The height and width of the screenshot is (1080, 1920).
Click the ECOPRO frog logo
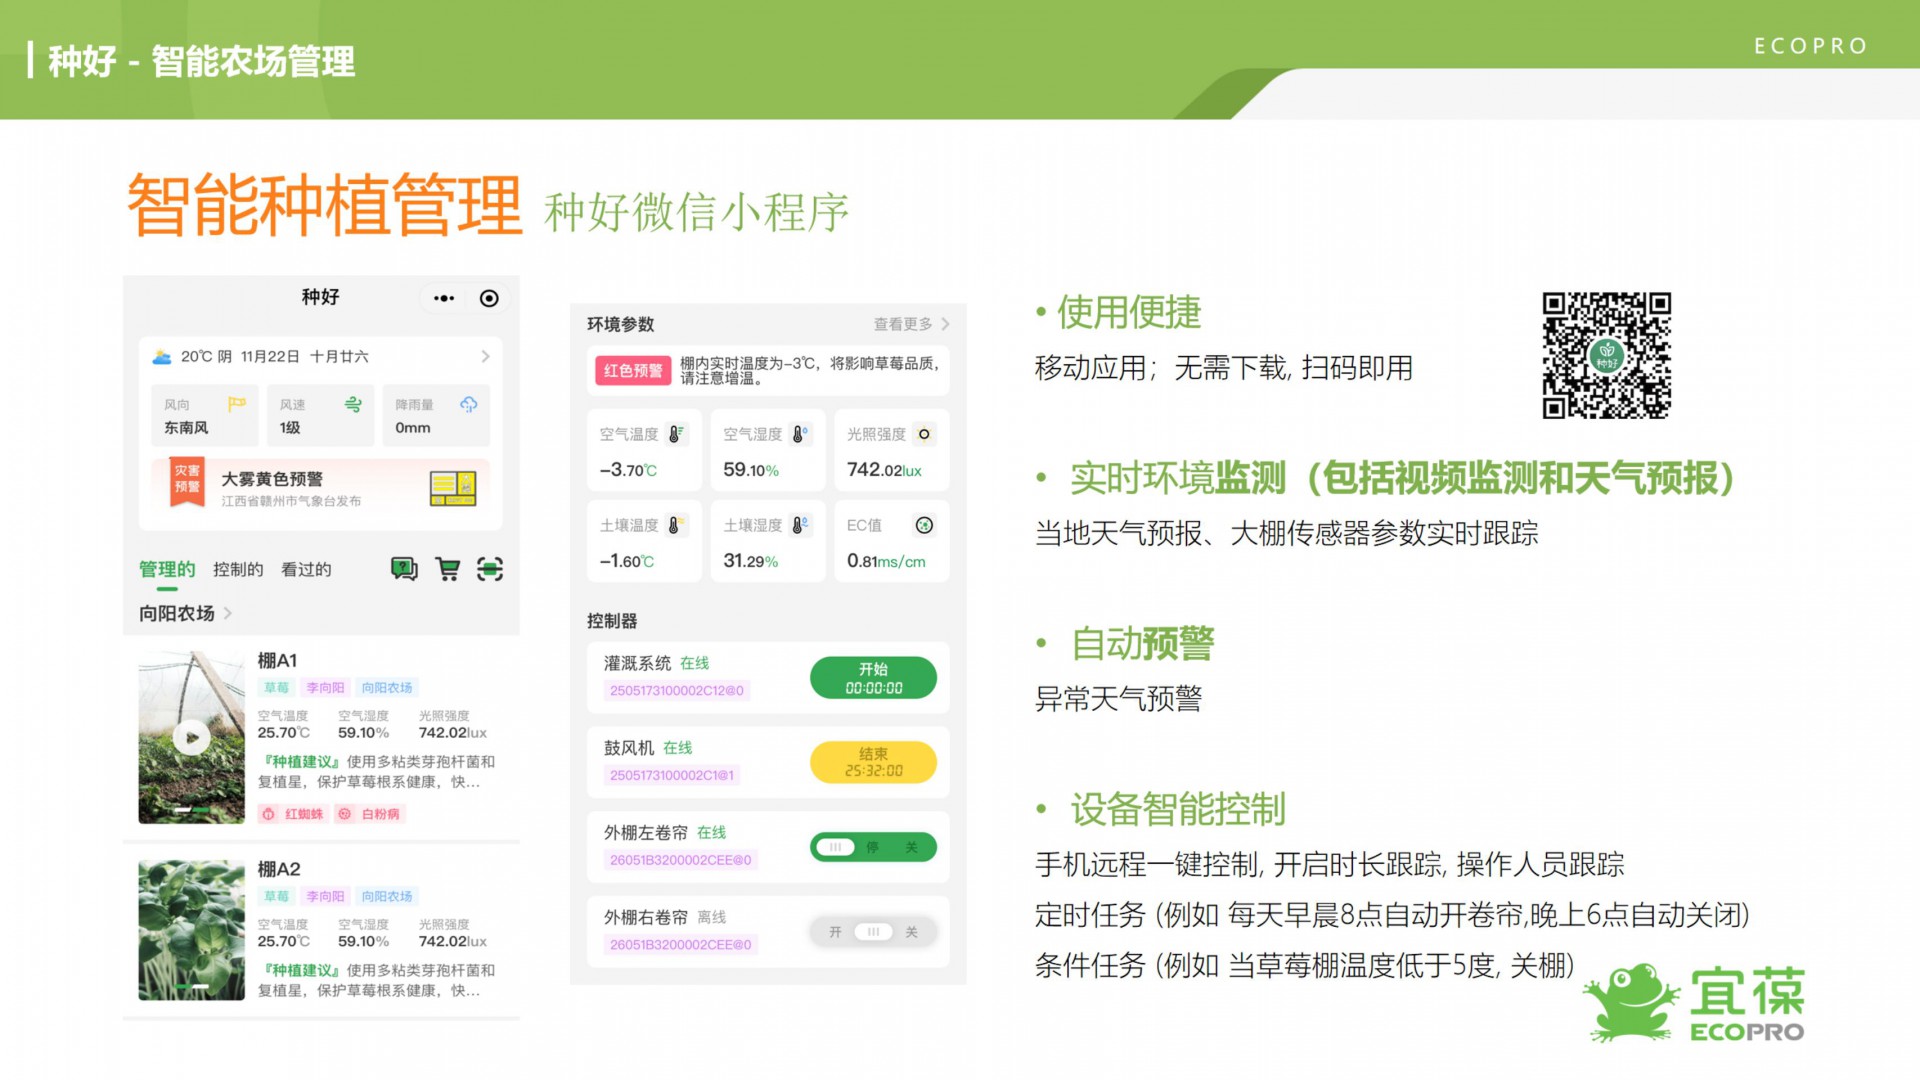point(1694,1003)
